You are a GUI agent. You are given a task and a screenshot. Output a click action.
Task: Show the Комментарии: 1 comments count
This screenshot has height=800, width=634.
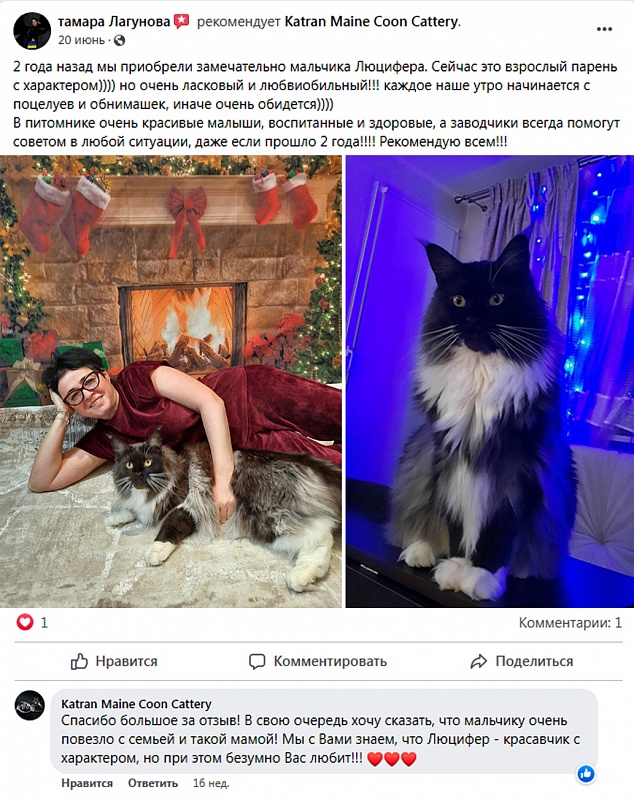(570, 622)
